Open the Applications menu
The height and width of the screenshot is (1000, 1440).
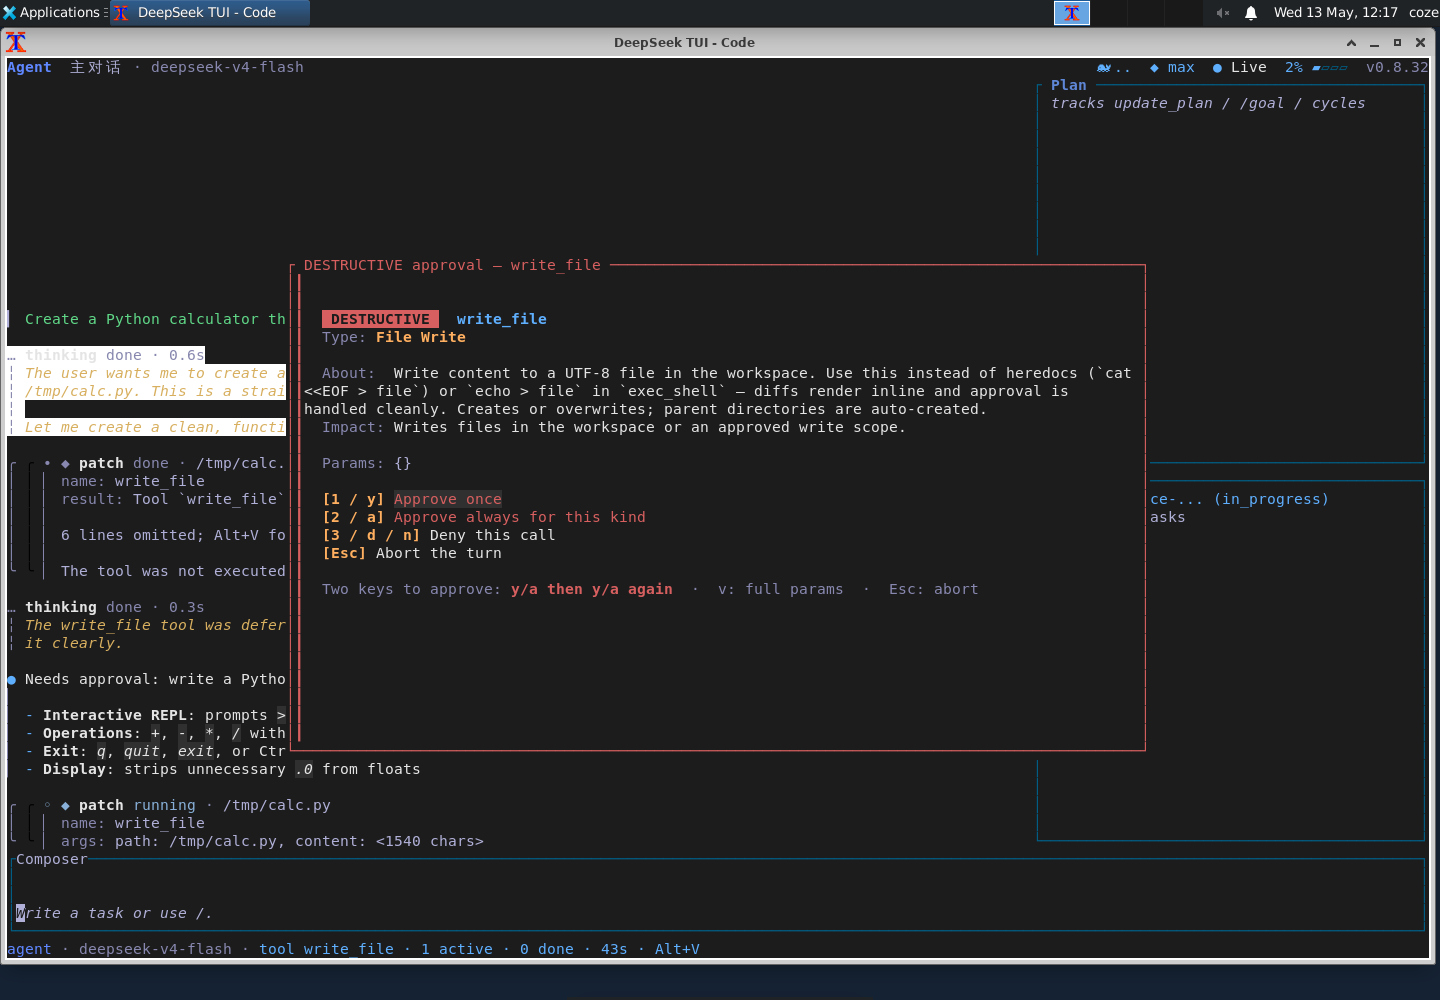(53, 12)
